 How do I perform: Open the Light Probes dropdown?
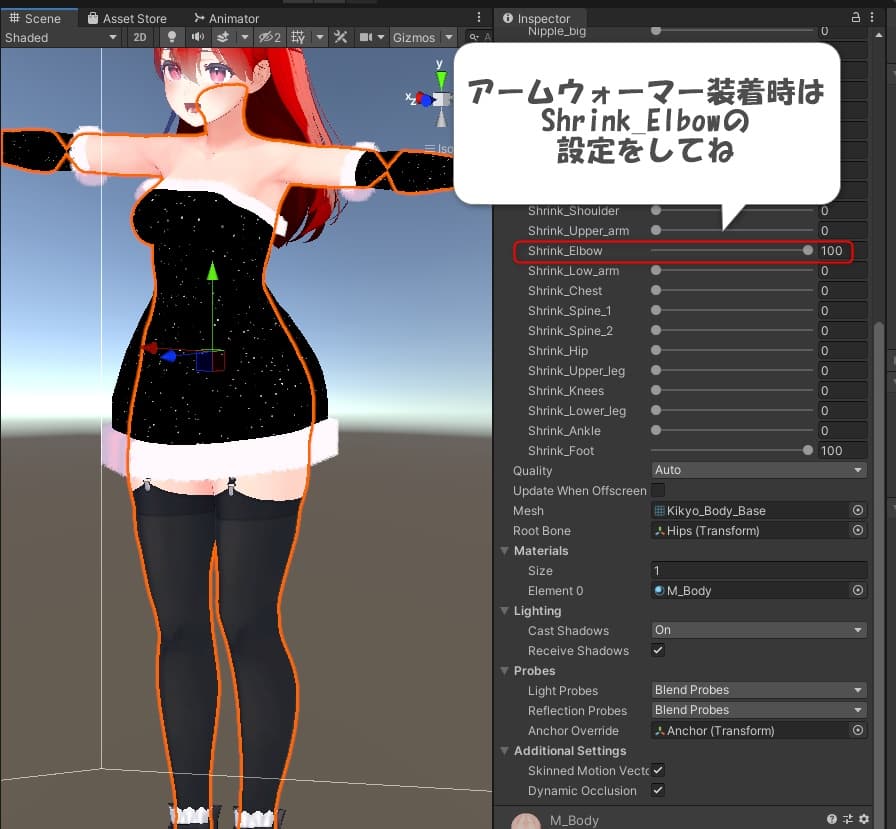pyautogui.click(x=758, y=690)
